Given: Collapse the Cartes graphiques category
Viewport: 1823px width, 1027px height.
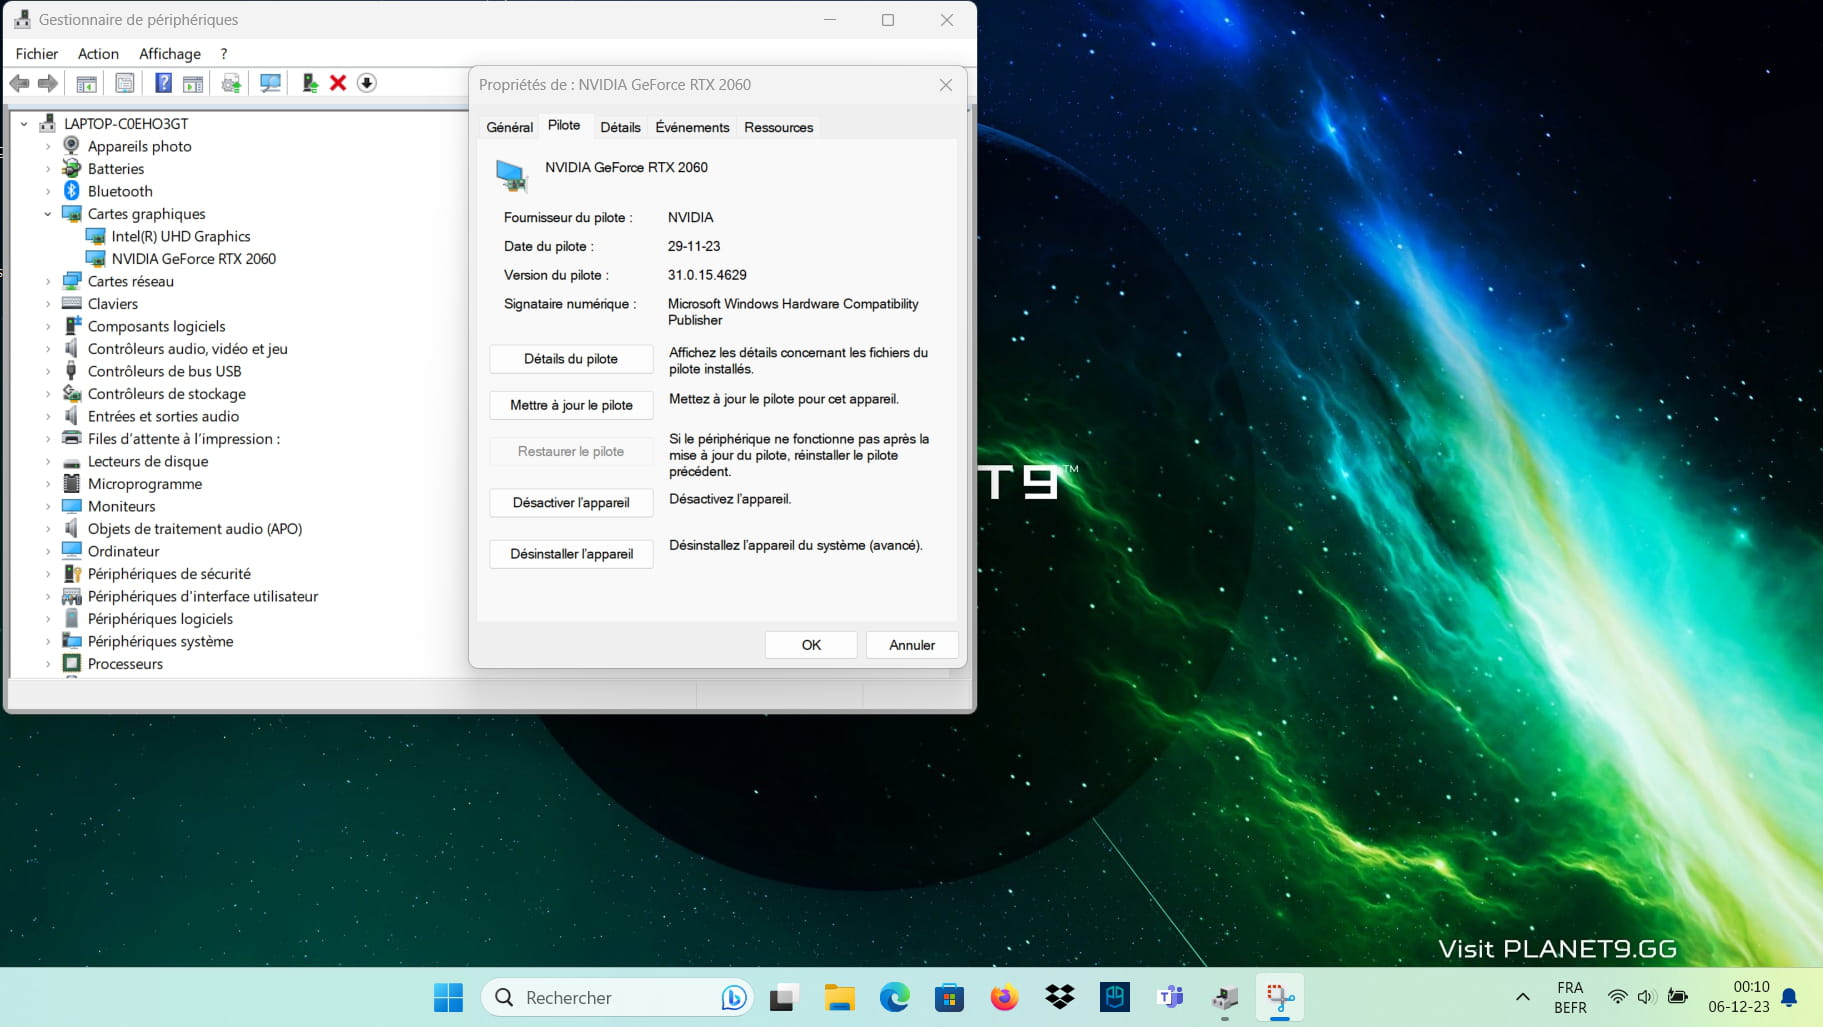Looking at the screenshot, I should [x=47, y=214].
